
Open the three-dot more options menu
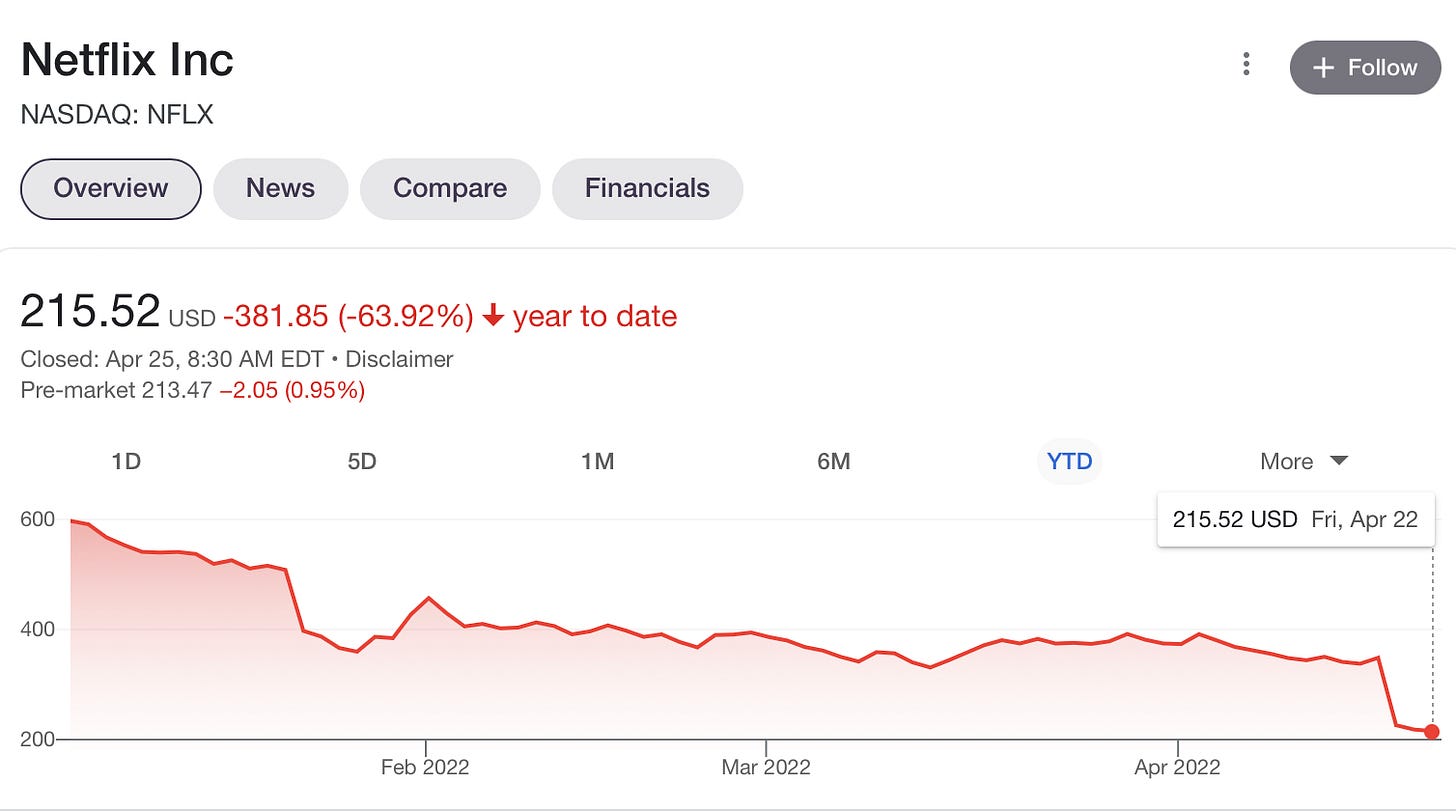1246,66
